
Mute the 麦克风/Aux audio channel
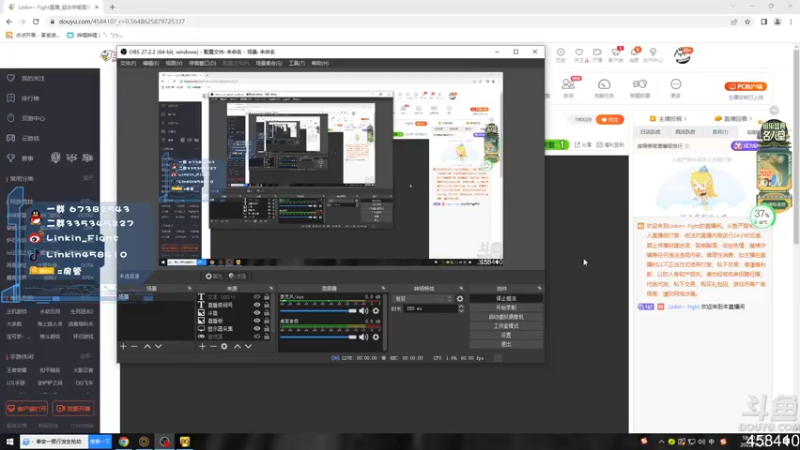tap(363, 311)
